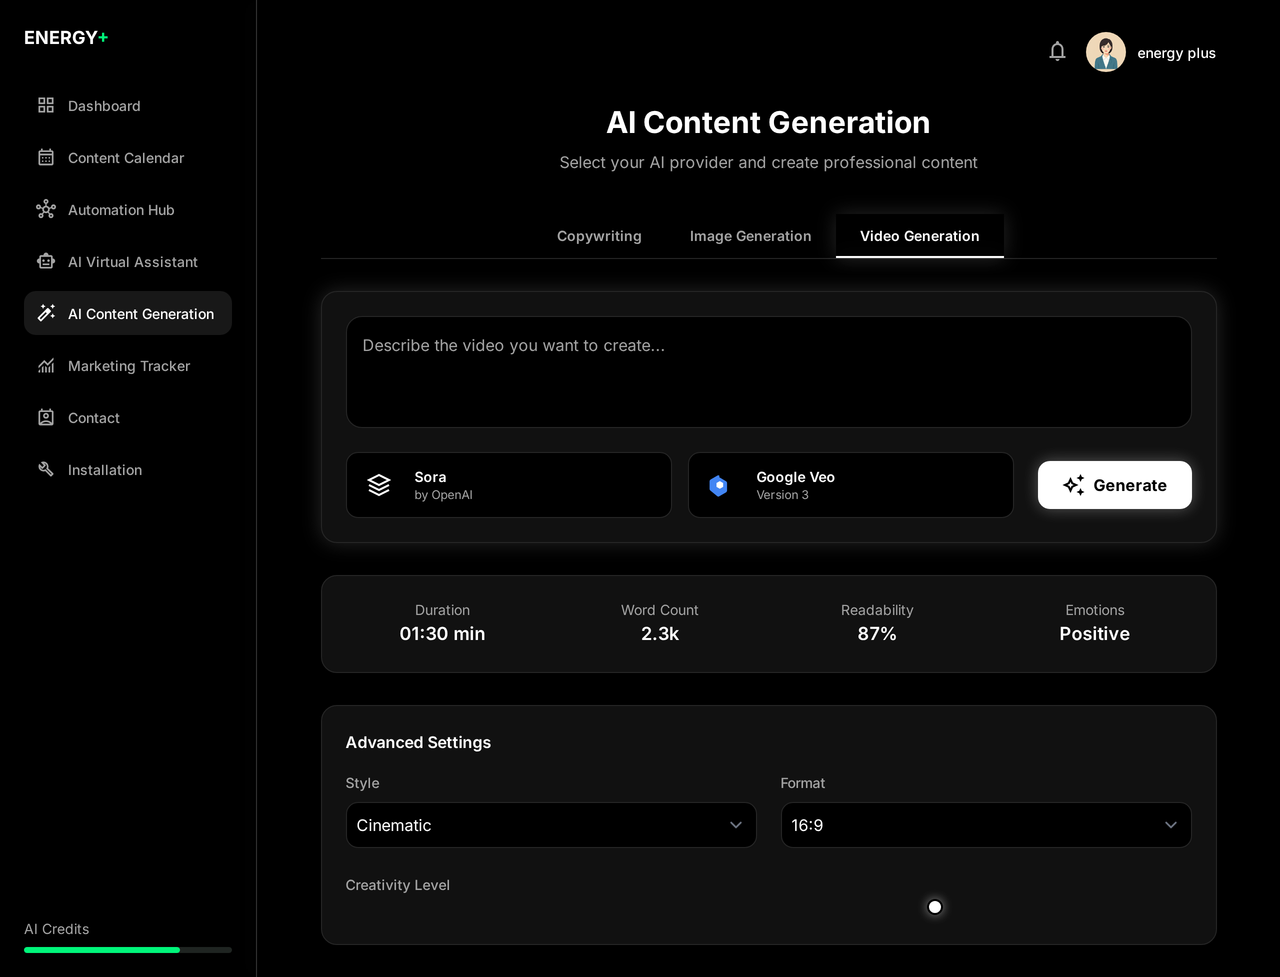Click the video description text area
Screen dimensions: 1280x977
coord(768,371)
